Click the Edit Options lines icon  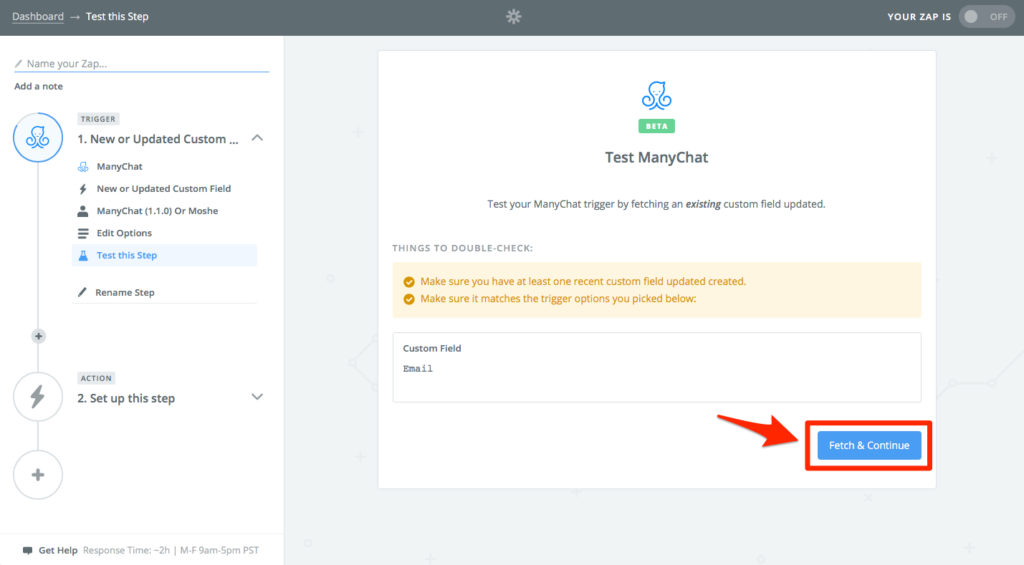tap(83, 233)
